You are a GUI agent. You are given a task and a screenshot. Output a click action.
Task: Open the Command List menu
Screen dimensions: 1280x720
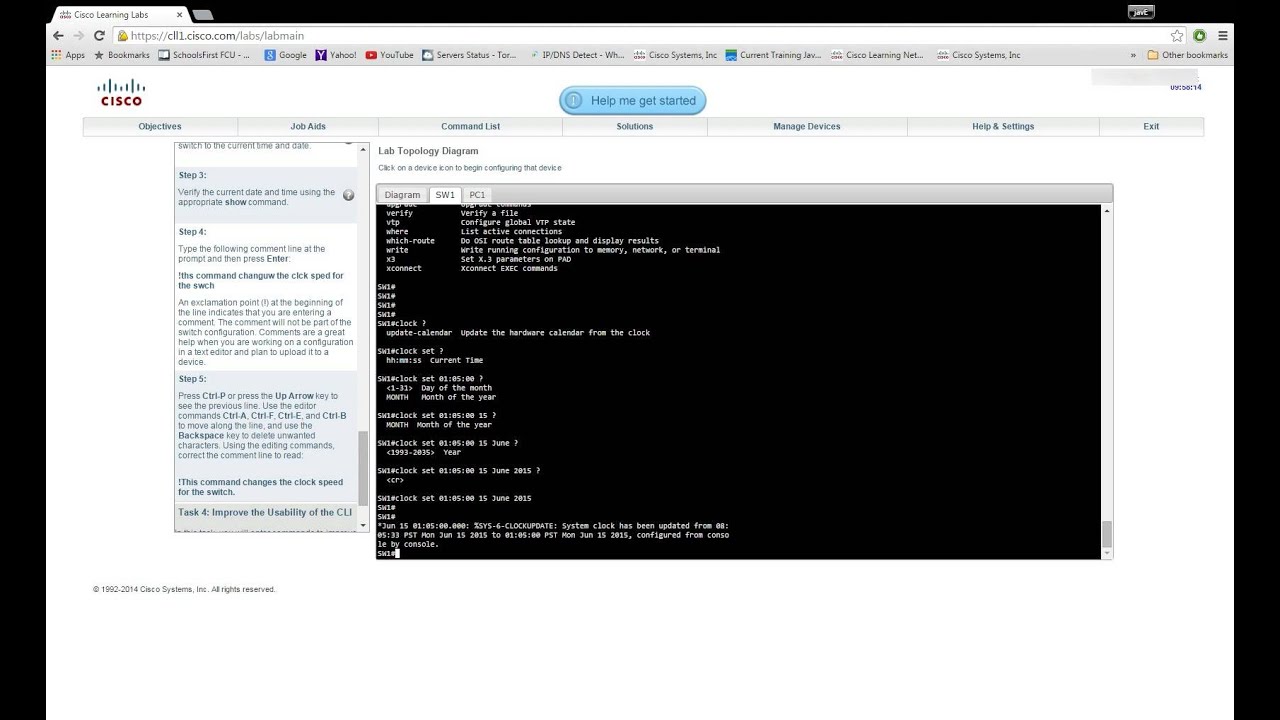click(470, 126)
